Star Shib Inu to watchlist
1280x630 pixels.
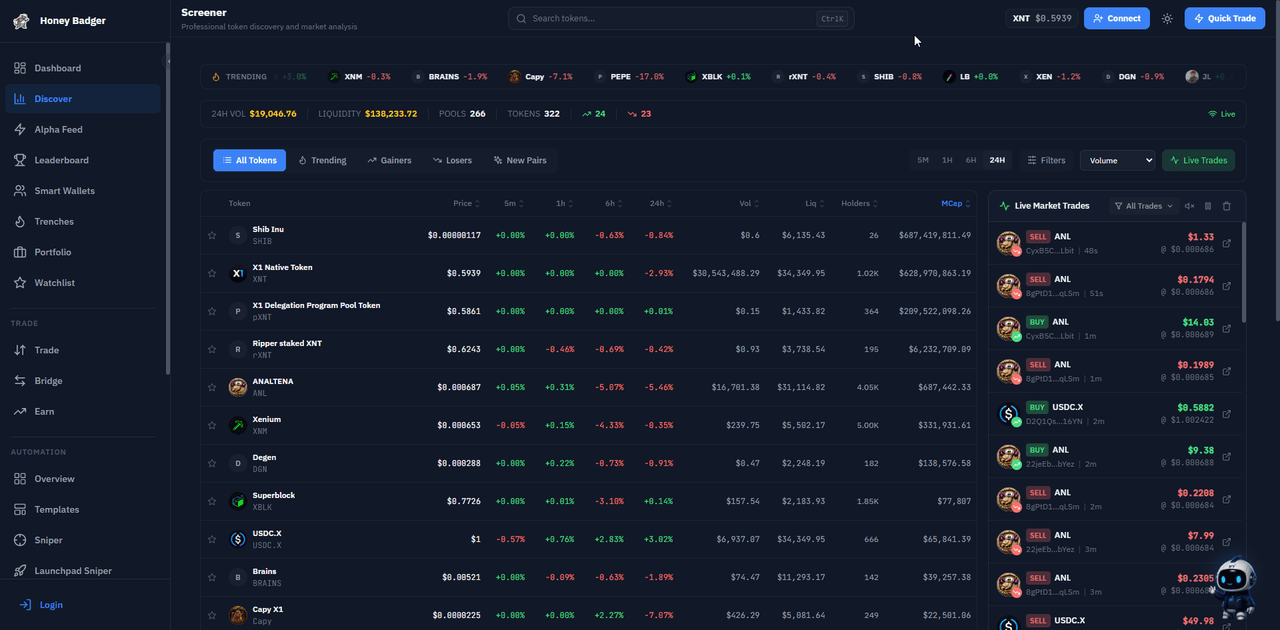click(x=212, y=235)
